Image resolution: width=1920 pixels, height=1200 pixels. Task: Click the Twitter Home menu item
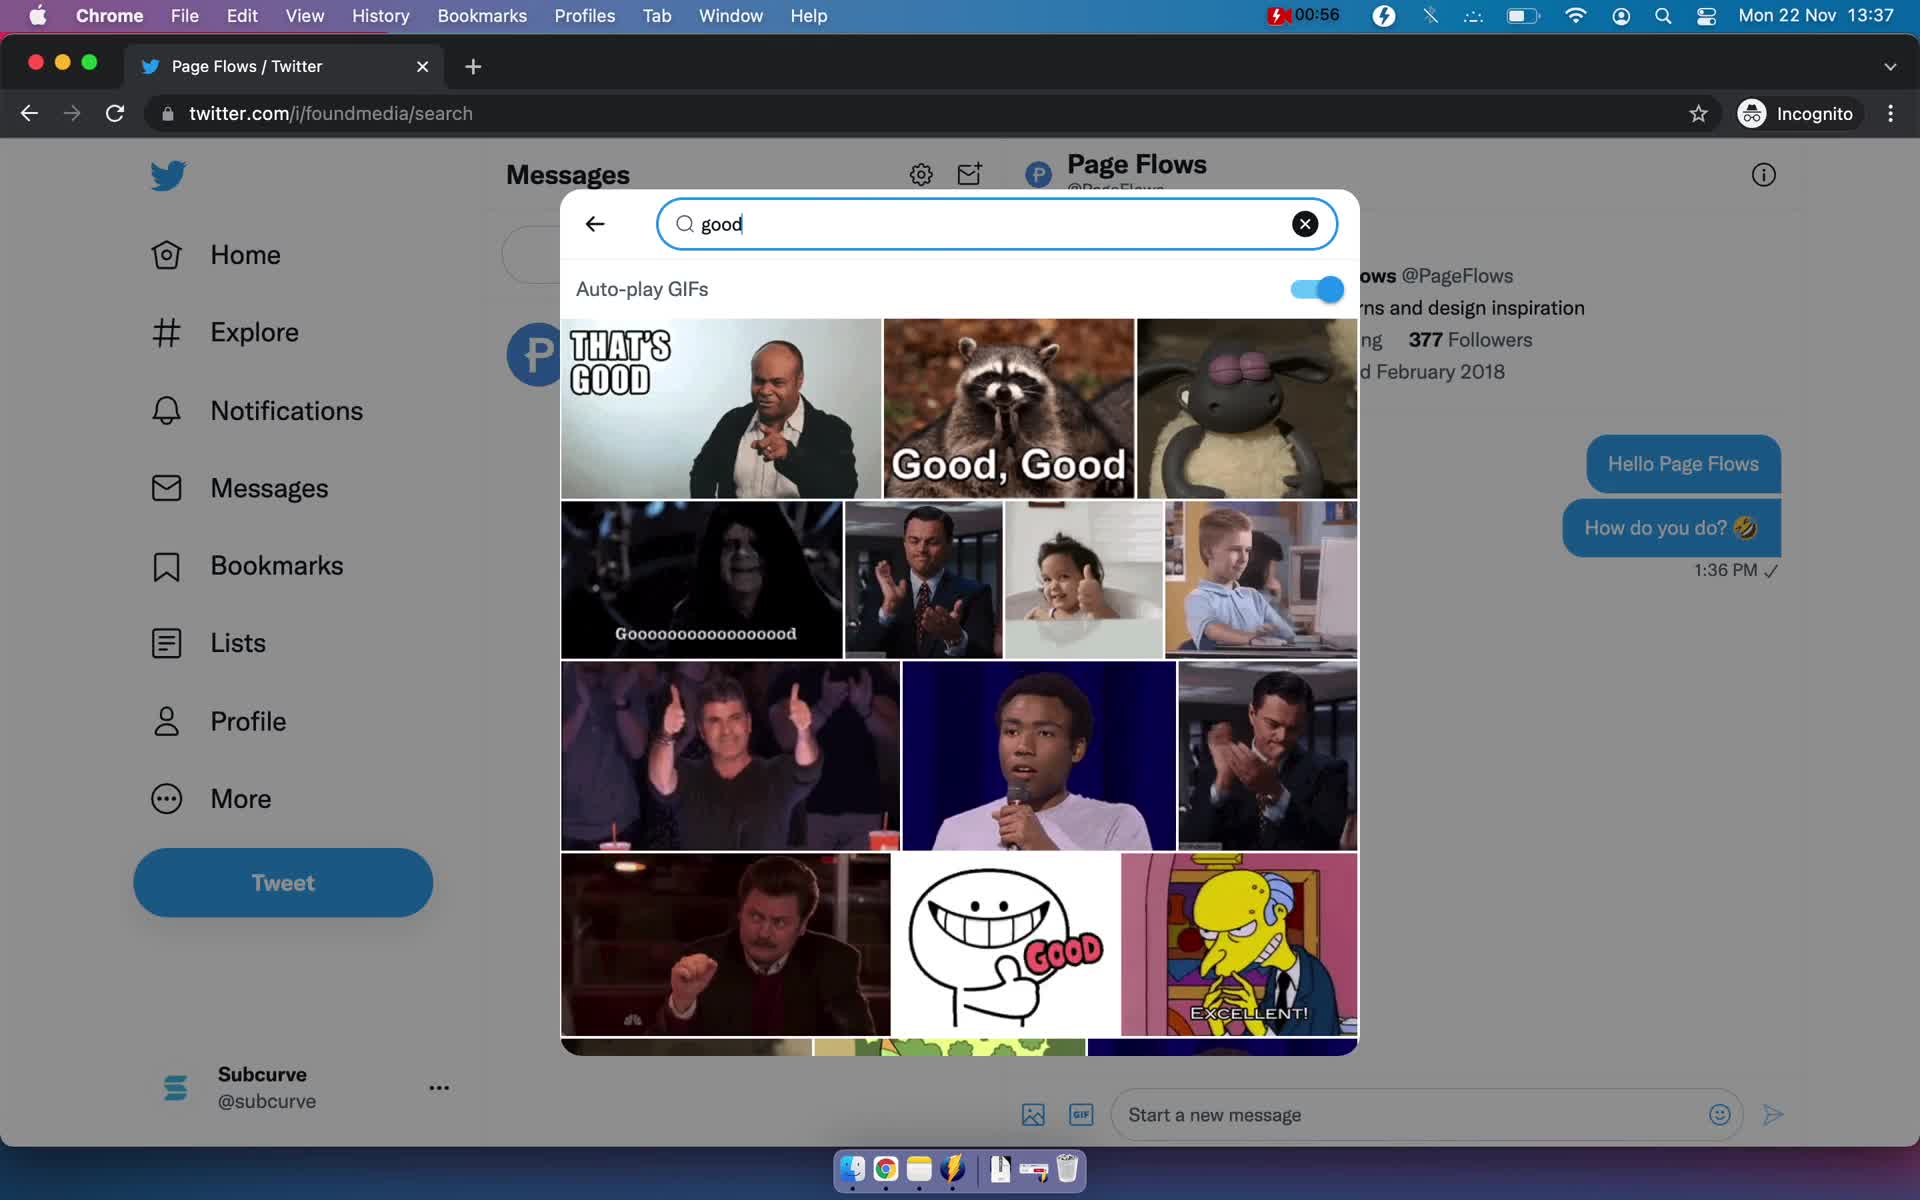tap(246, 254)
